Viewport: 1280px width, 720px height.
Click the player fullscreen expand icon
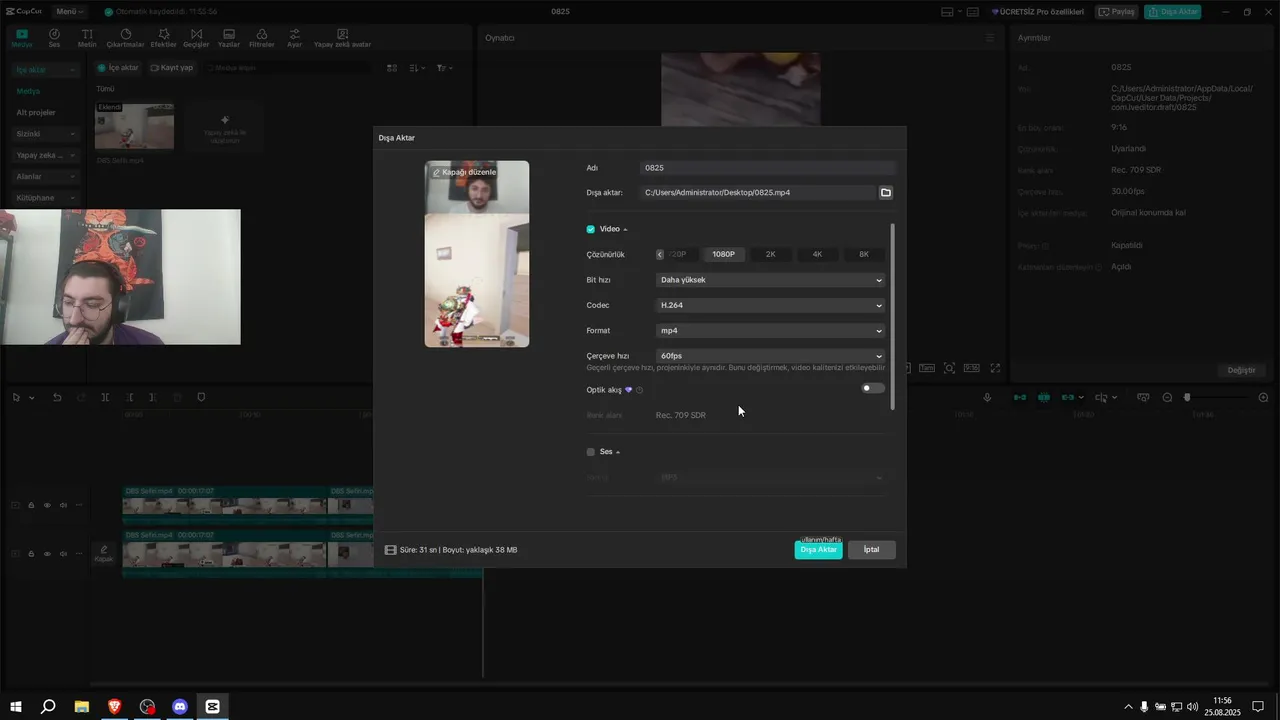pos(995,368)
